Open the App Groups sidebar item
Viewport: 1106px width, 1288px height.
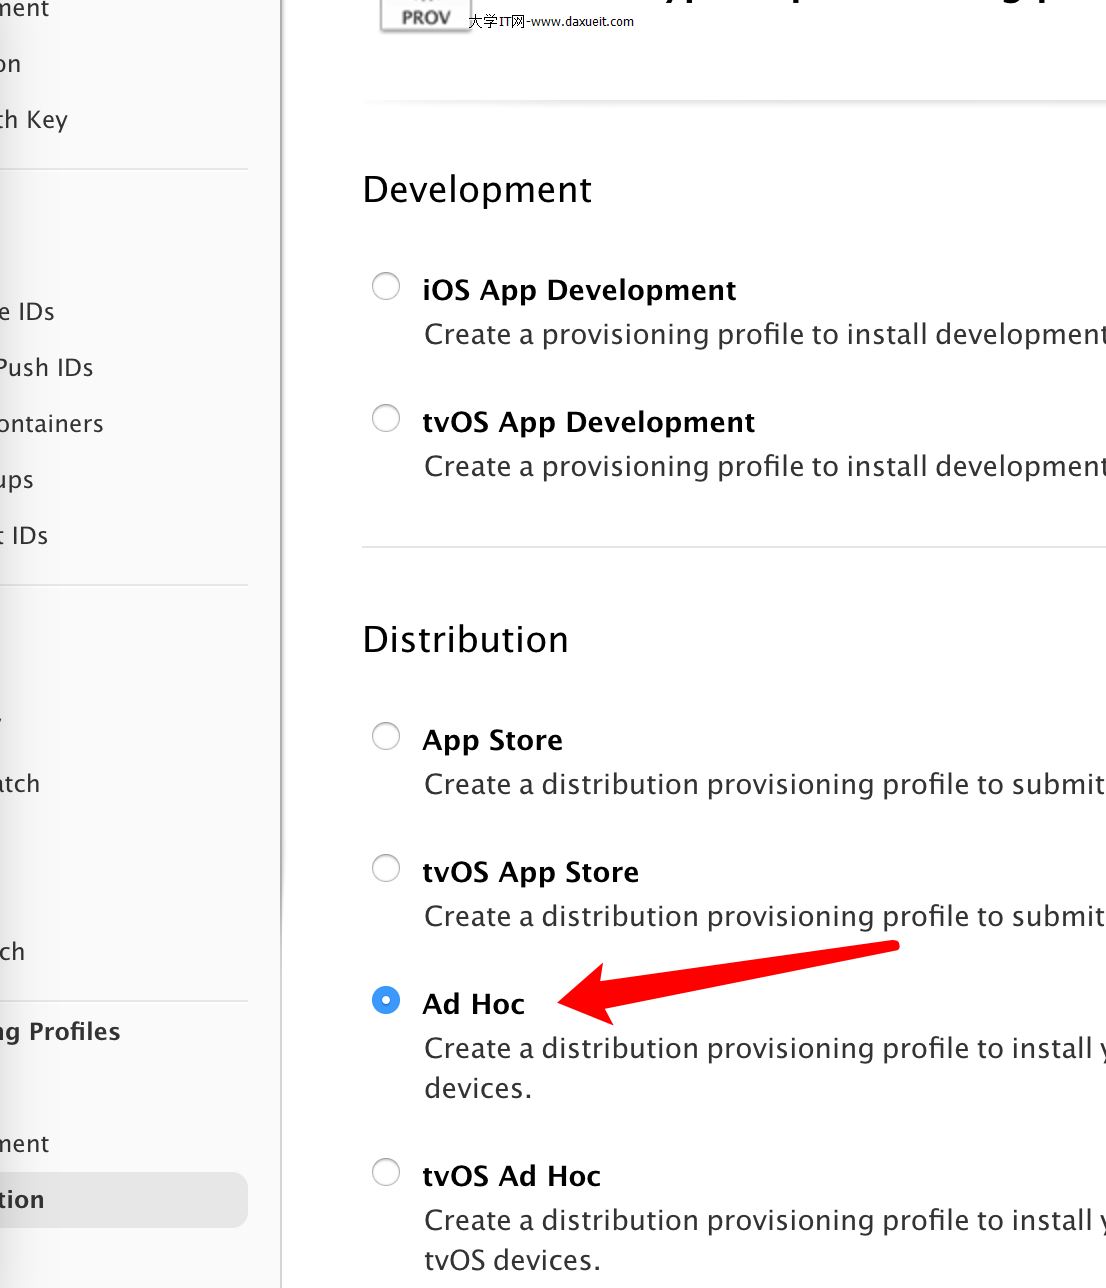[x=17, y=480]
